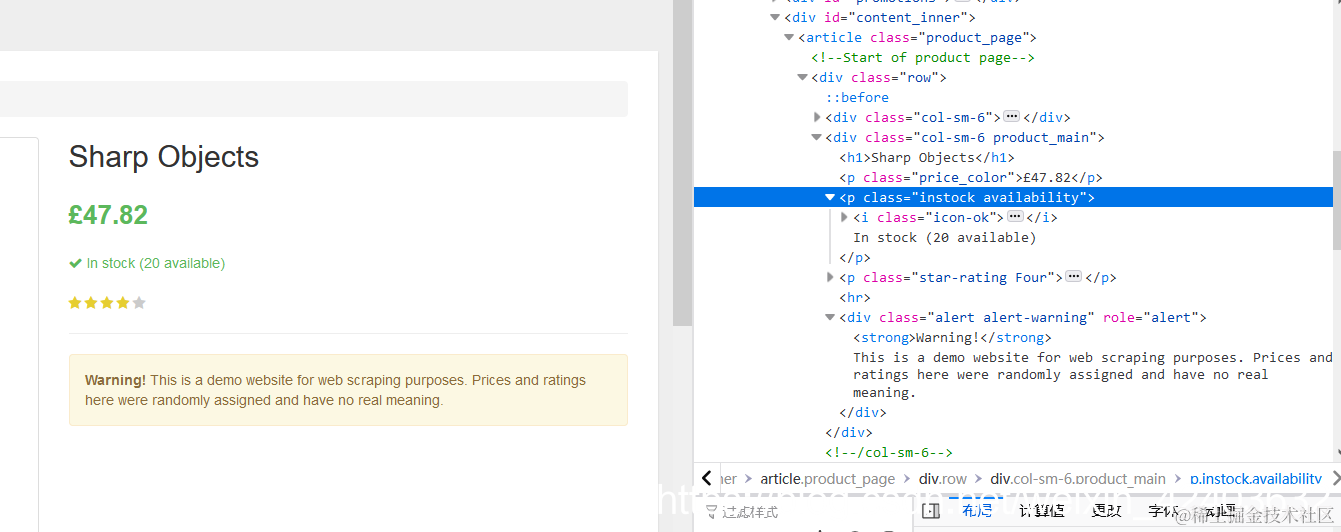Image resolution: width=1341 pixels, height=532 pixels.
Task: Click ellipsis badge in star-rating row
Action: tap(1073, 277)
